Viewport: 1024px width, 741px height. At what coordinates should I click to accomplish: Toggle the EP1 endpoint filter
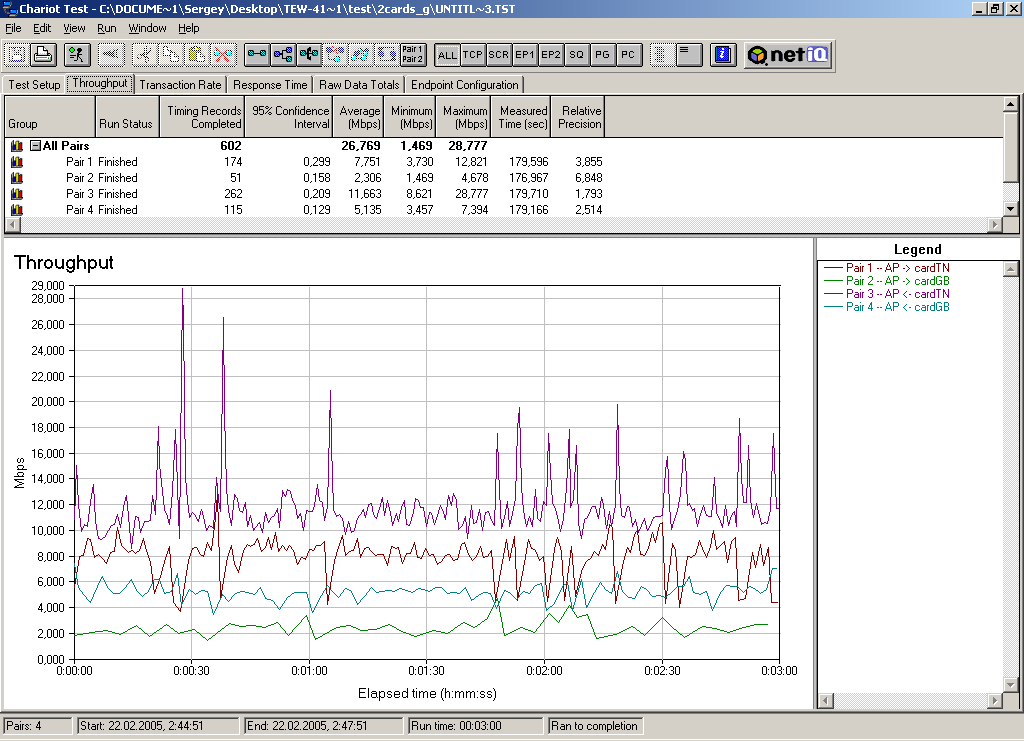(524, 55)
